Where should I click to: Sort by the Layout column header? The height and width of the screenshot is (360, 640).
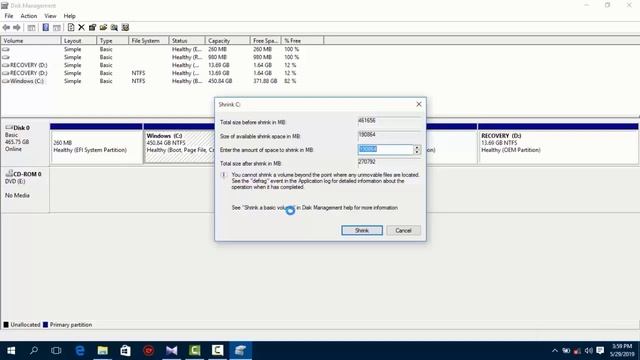tap(79, 41)
